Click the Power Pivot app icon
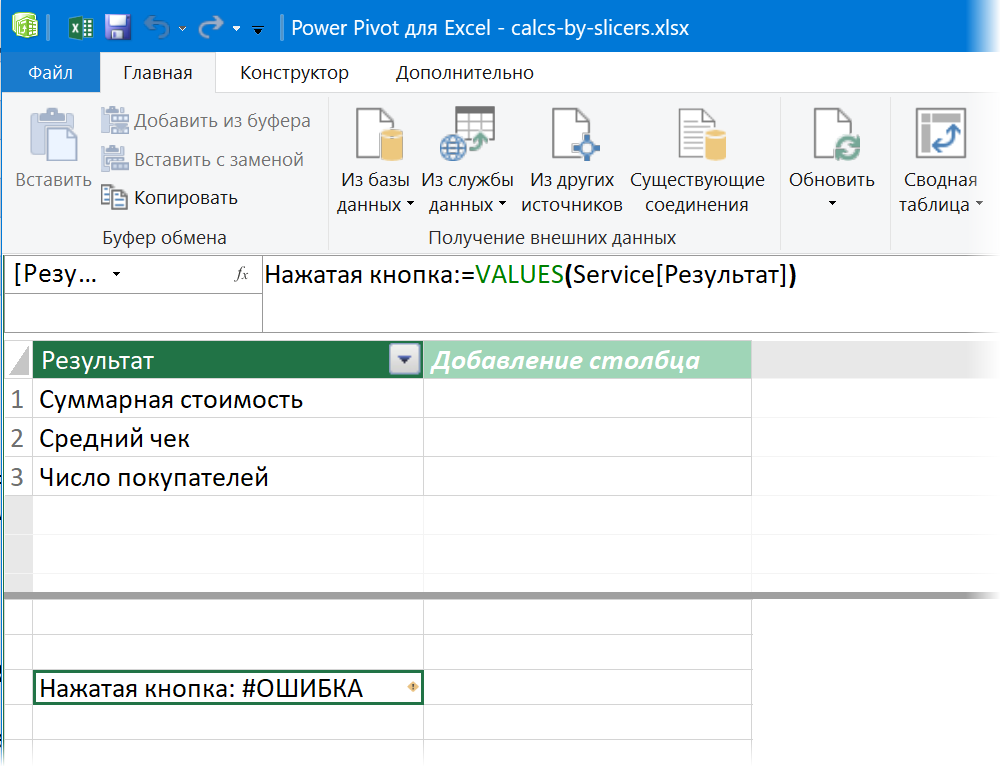The width and height of the screenshot is (1001, 767). [x=25, y=27]
